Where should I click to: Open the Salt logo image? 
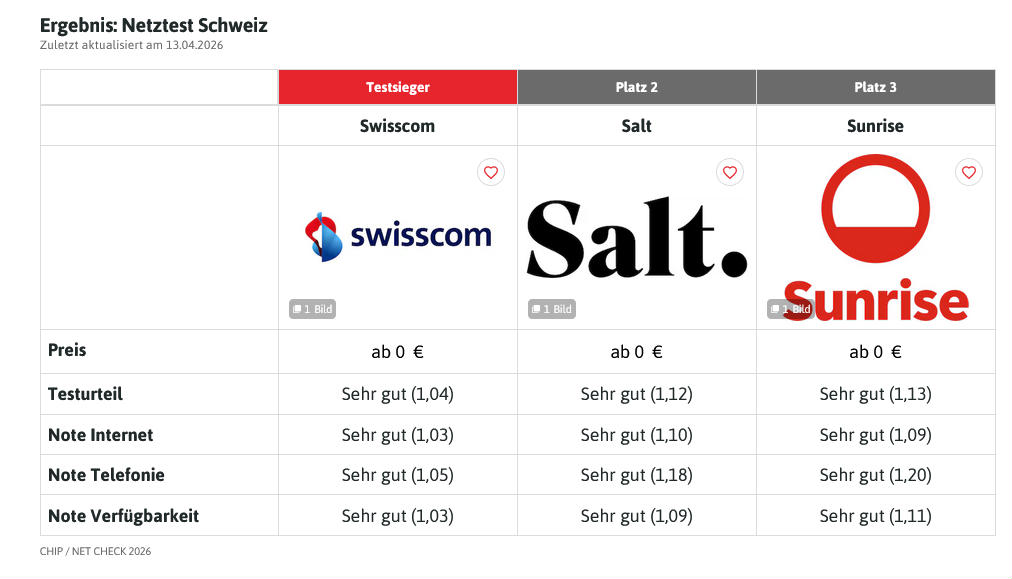click(637, 238)
